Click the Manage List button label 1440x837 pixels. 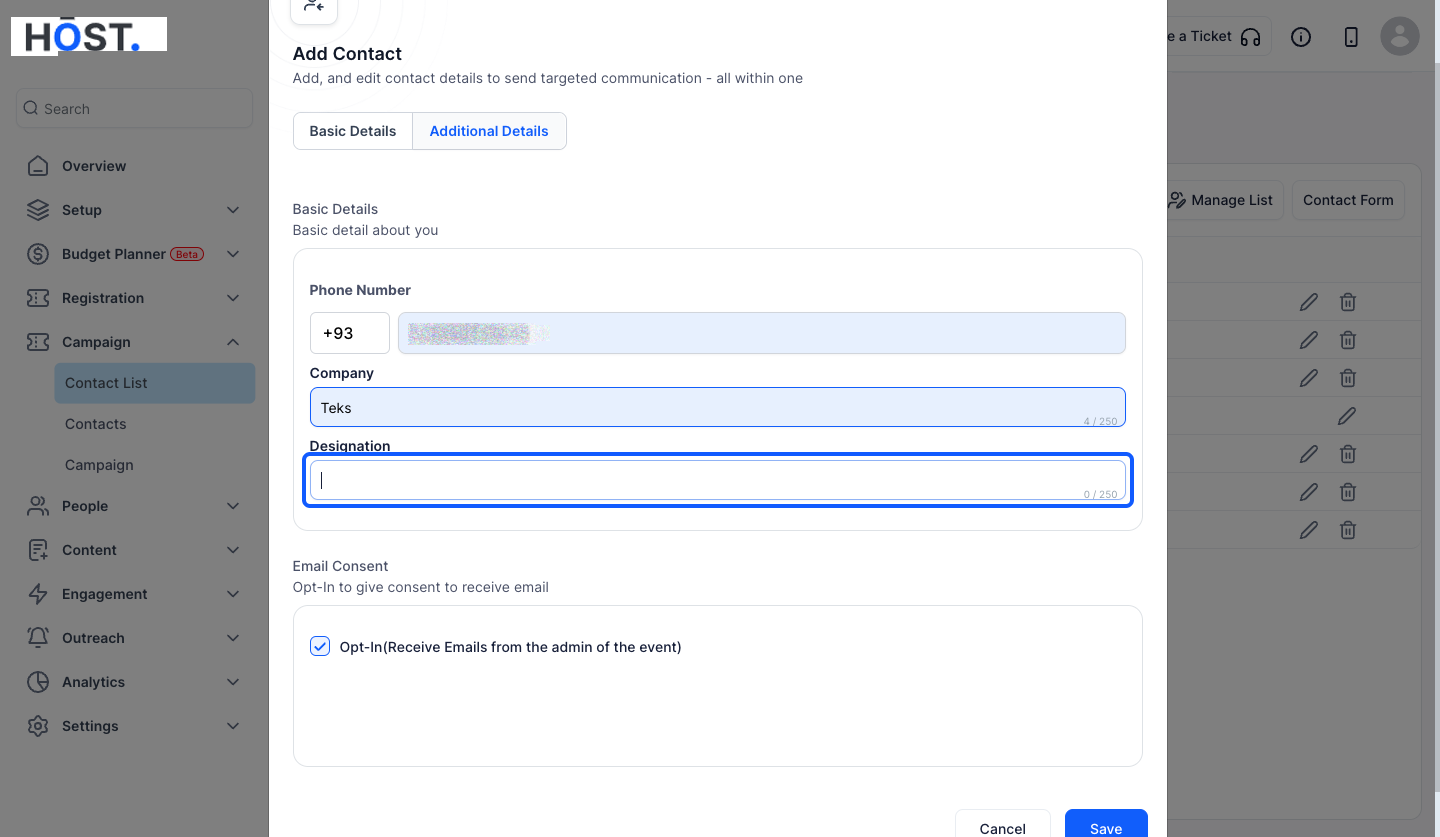[1232, 200]
